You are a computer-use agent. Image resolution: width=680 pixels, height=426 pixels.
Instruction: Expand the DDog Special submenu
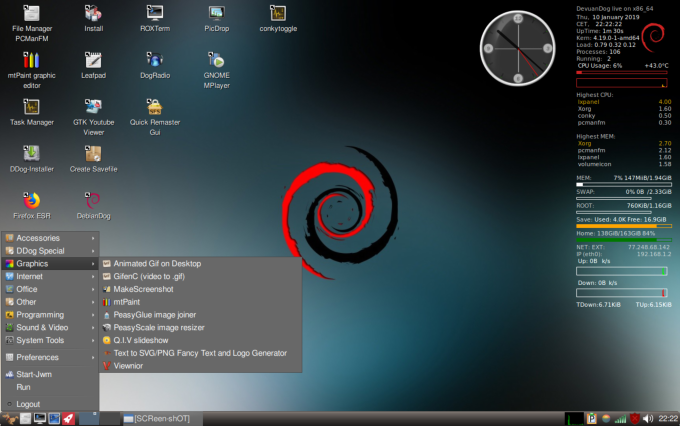pyautogui.click(x=50, y=251)
